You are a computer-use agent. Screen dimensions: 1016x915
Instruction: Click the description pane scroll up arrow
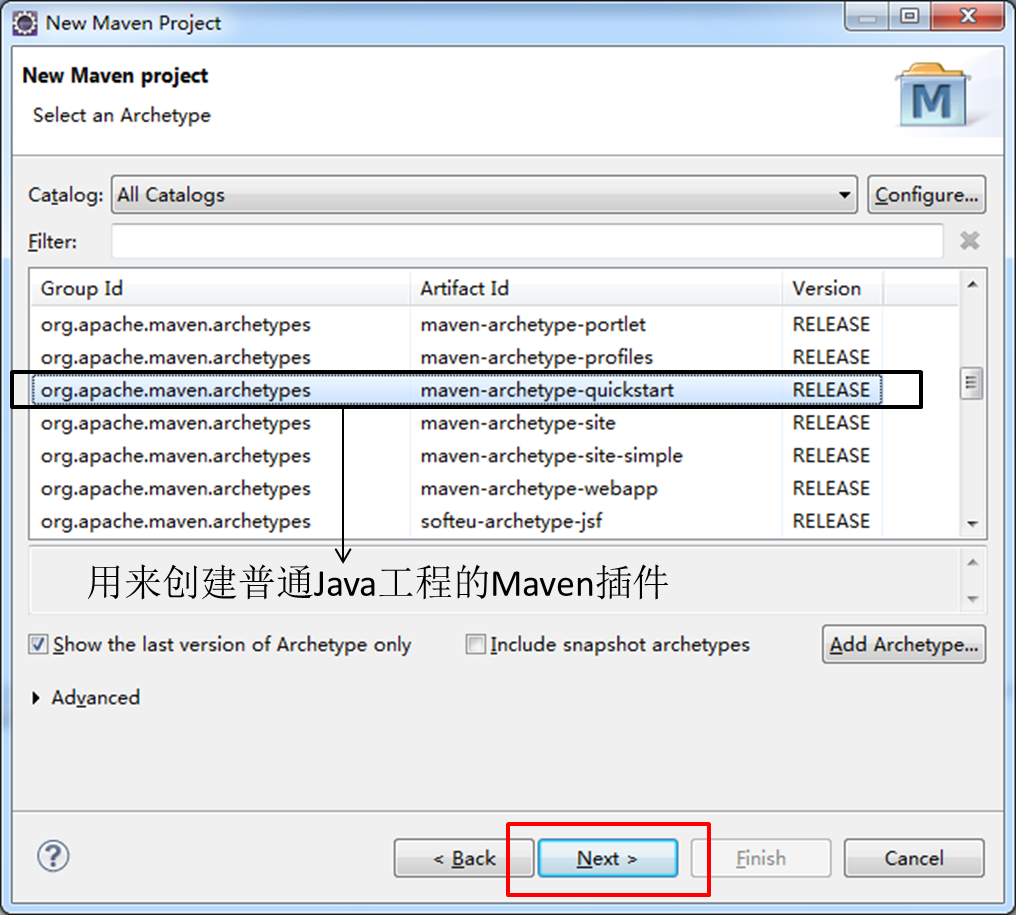coord(973,562)
